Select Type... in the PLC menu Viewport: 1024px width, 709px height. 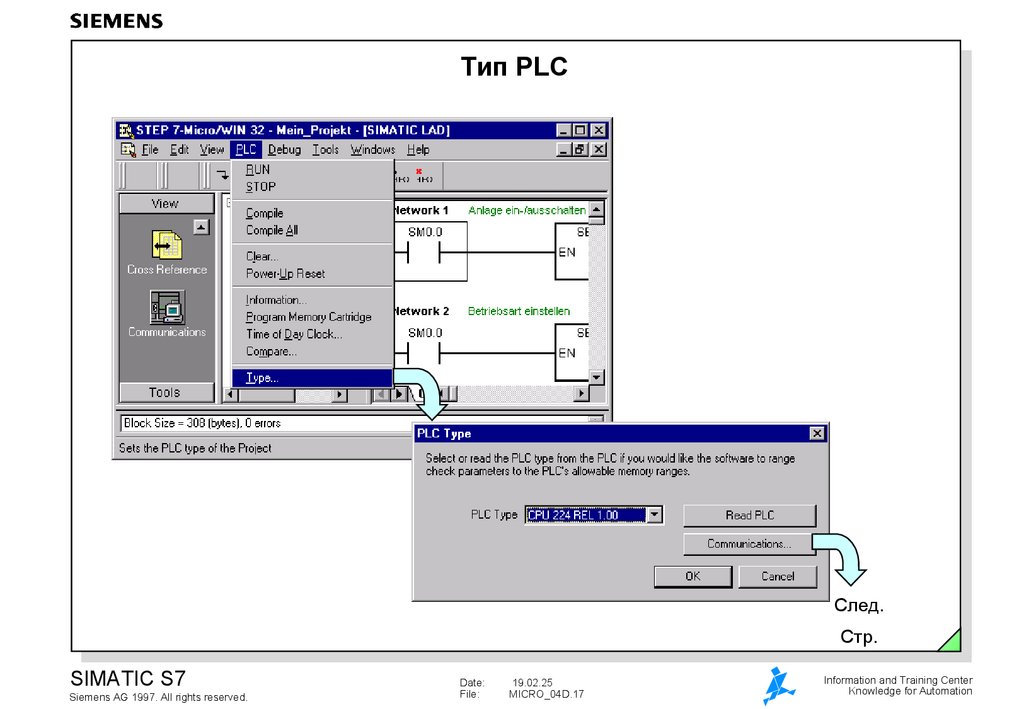(x=313, y=378)
